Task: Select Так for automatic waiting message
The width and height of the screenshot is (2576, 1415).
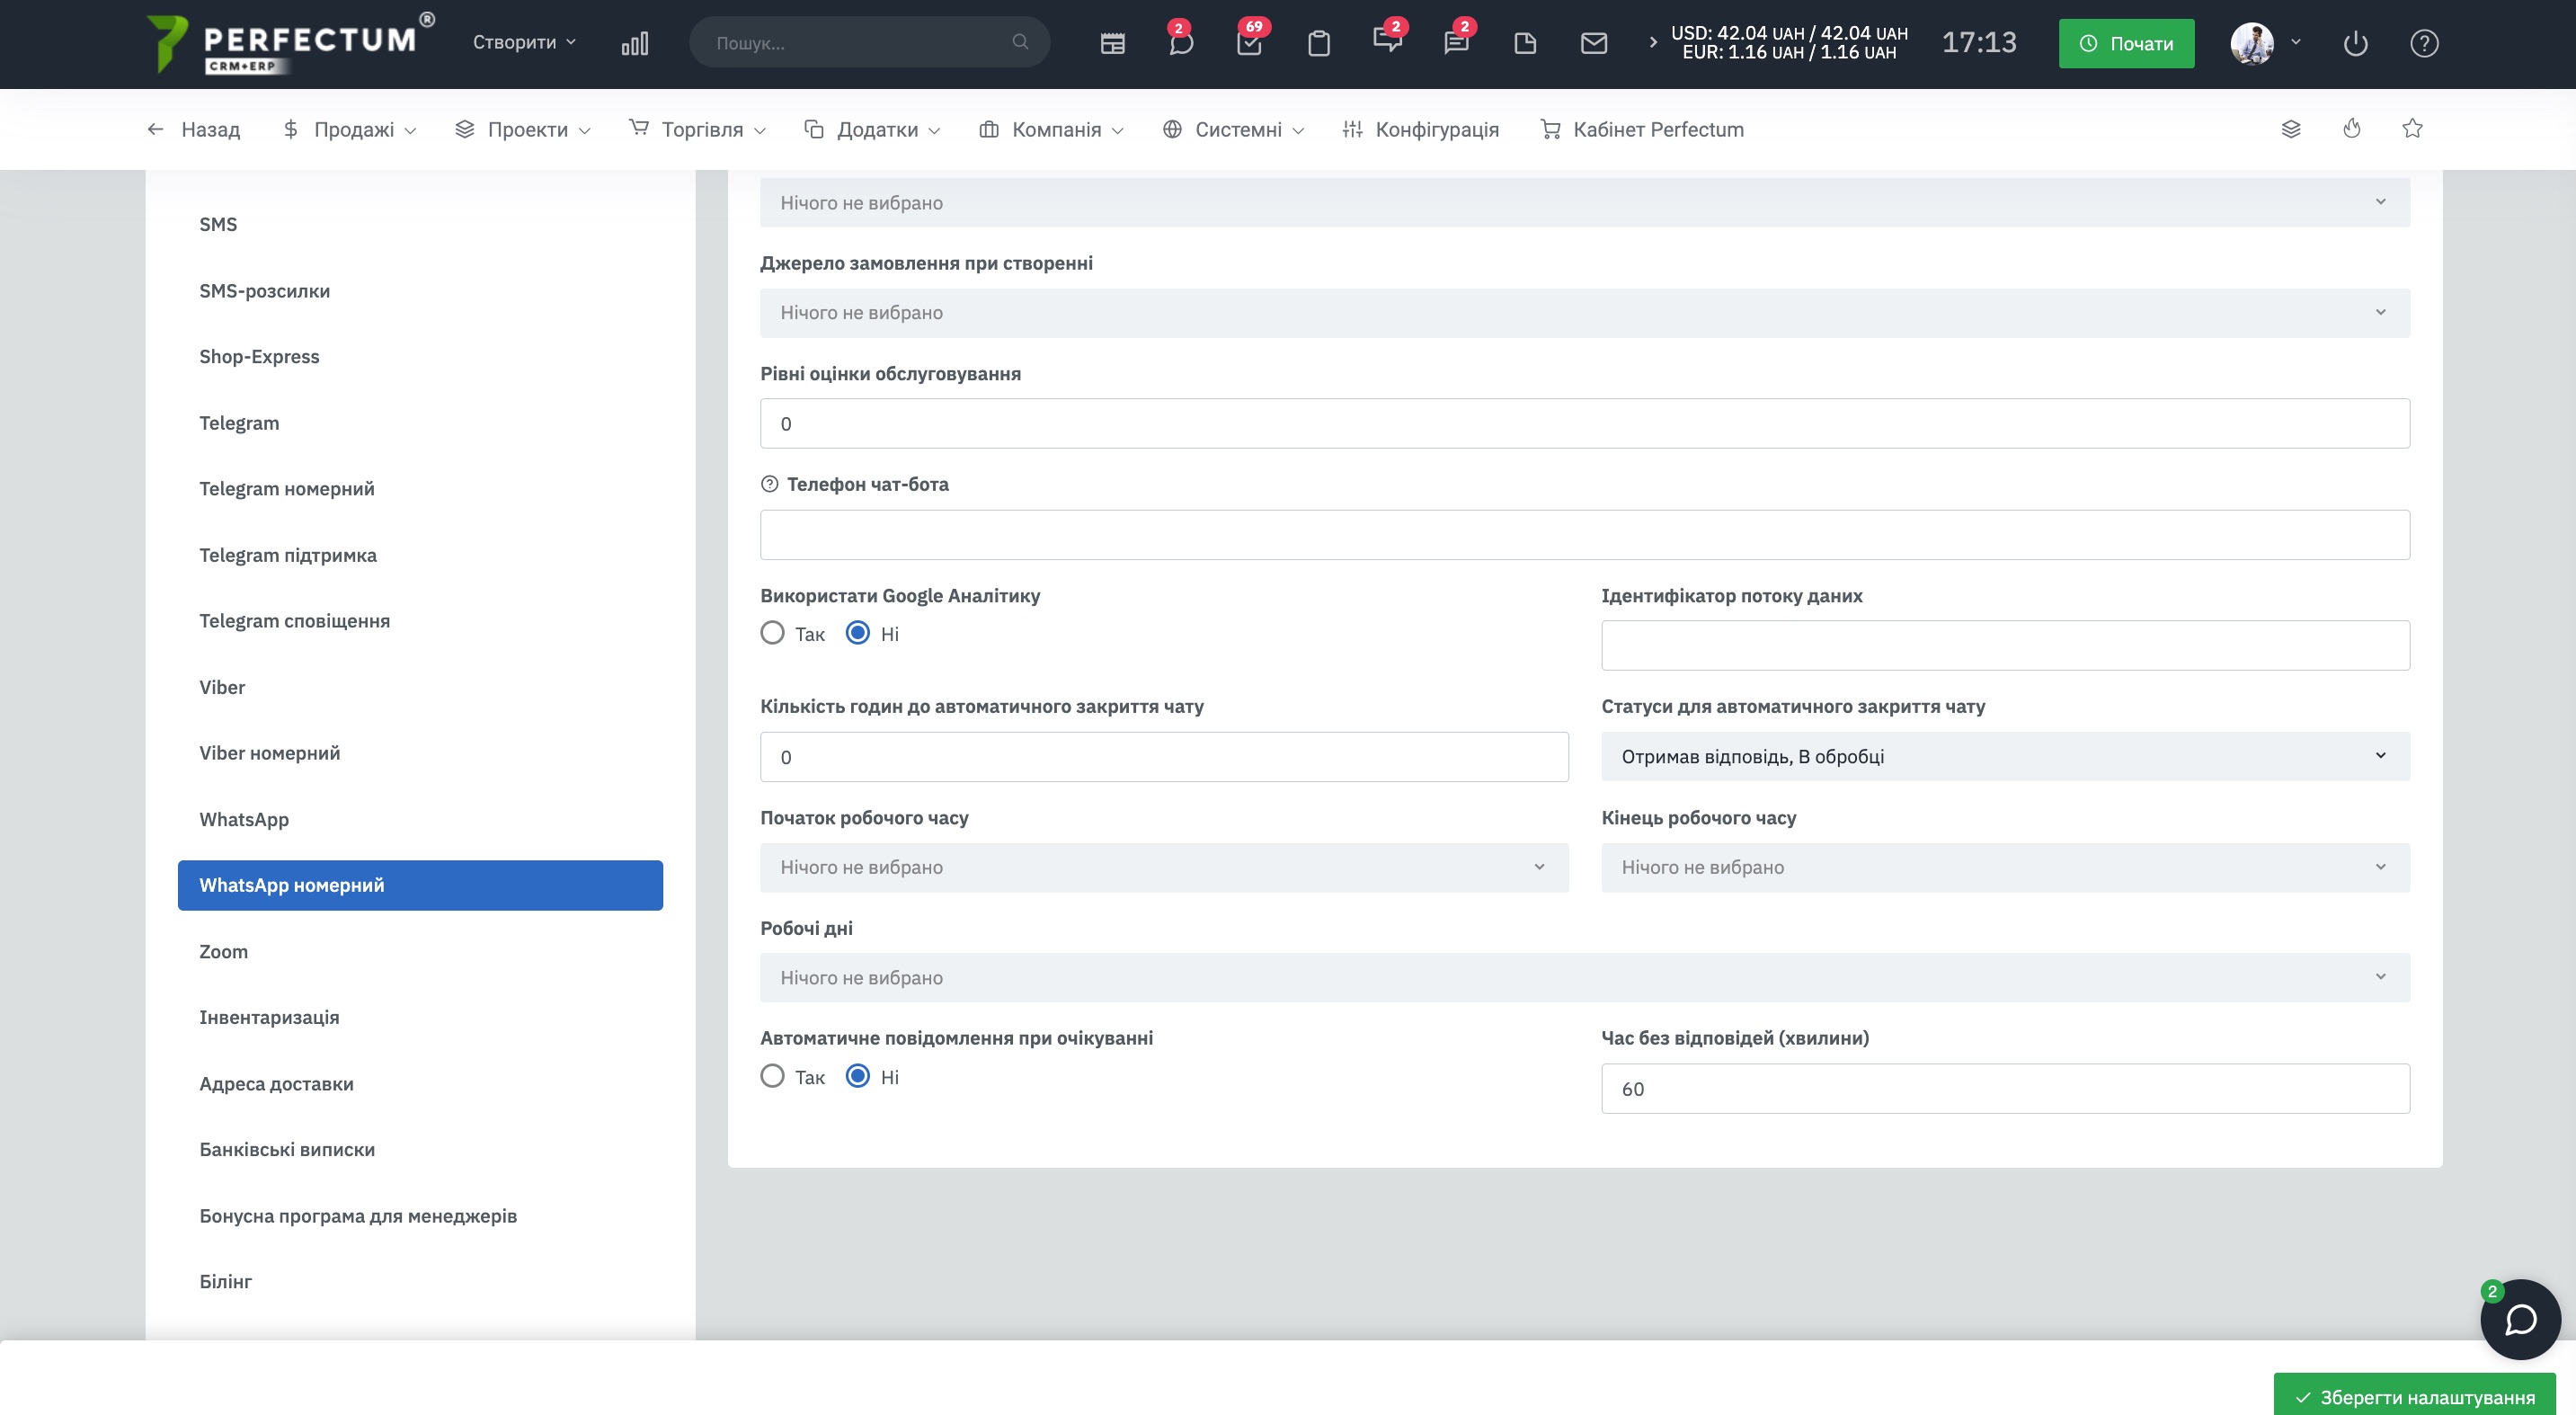Action: [772, 1076]
